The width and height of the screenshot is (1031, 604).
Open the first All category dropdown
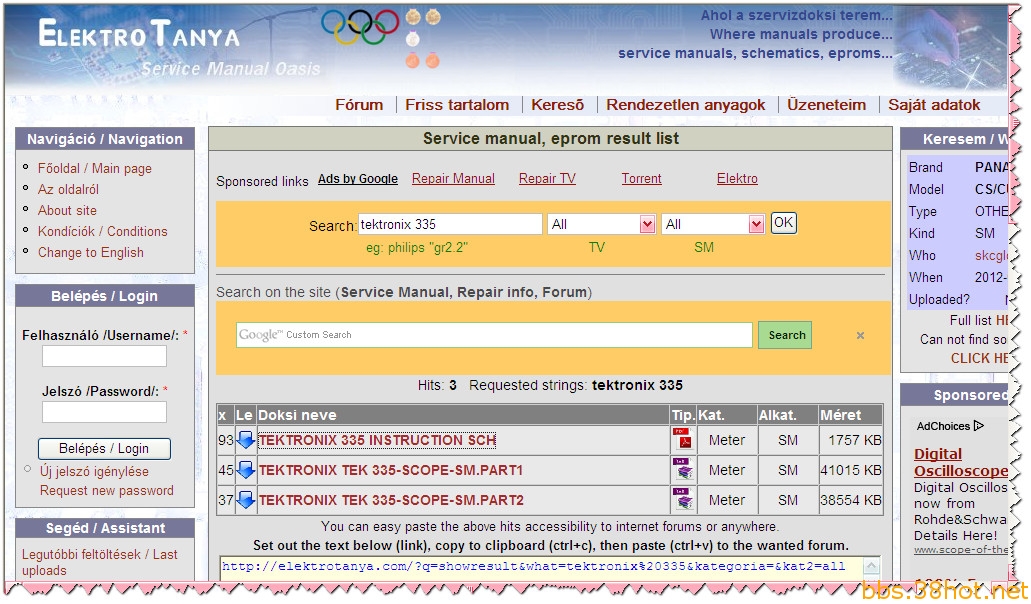[x=601, y=224]
